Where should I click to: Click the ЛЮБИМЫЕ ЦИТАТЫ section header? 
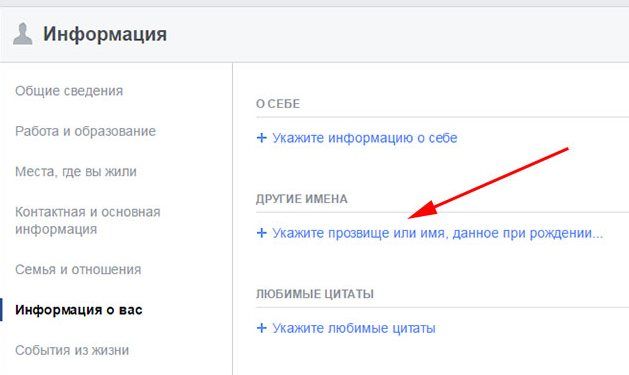[315, 294]
